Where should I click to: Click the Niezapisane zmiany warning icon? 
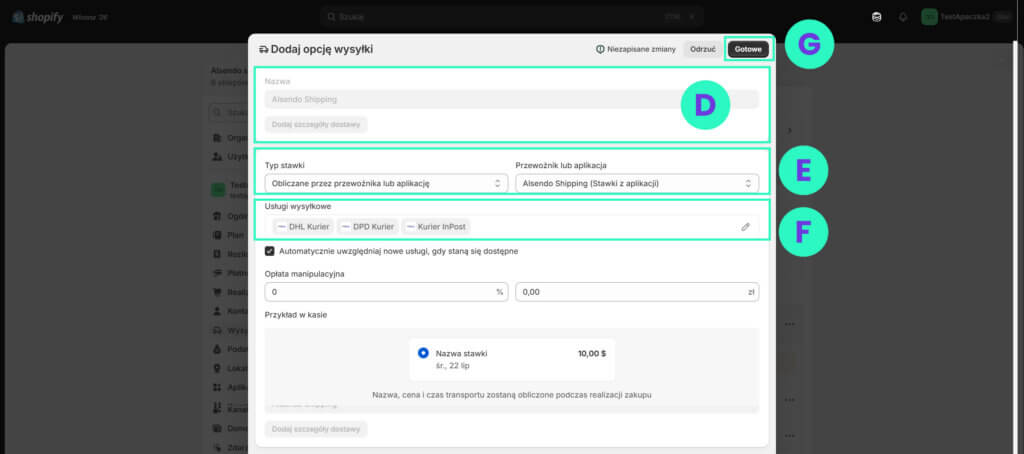coord(600,49)
